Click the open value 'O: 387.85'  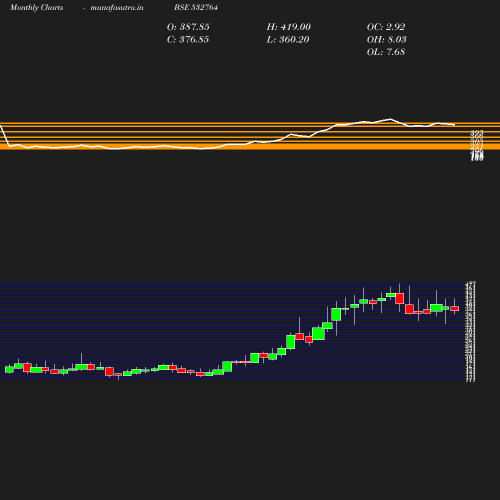point(188,27)
